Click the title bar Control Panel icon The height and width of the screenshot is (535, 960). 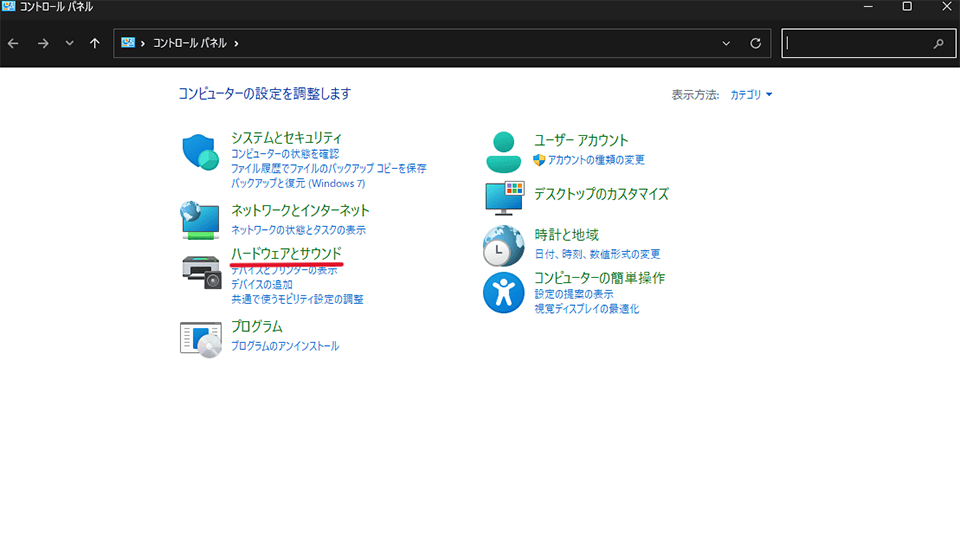pos(9,6)
